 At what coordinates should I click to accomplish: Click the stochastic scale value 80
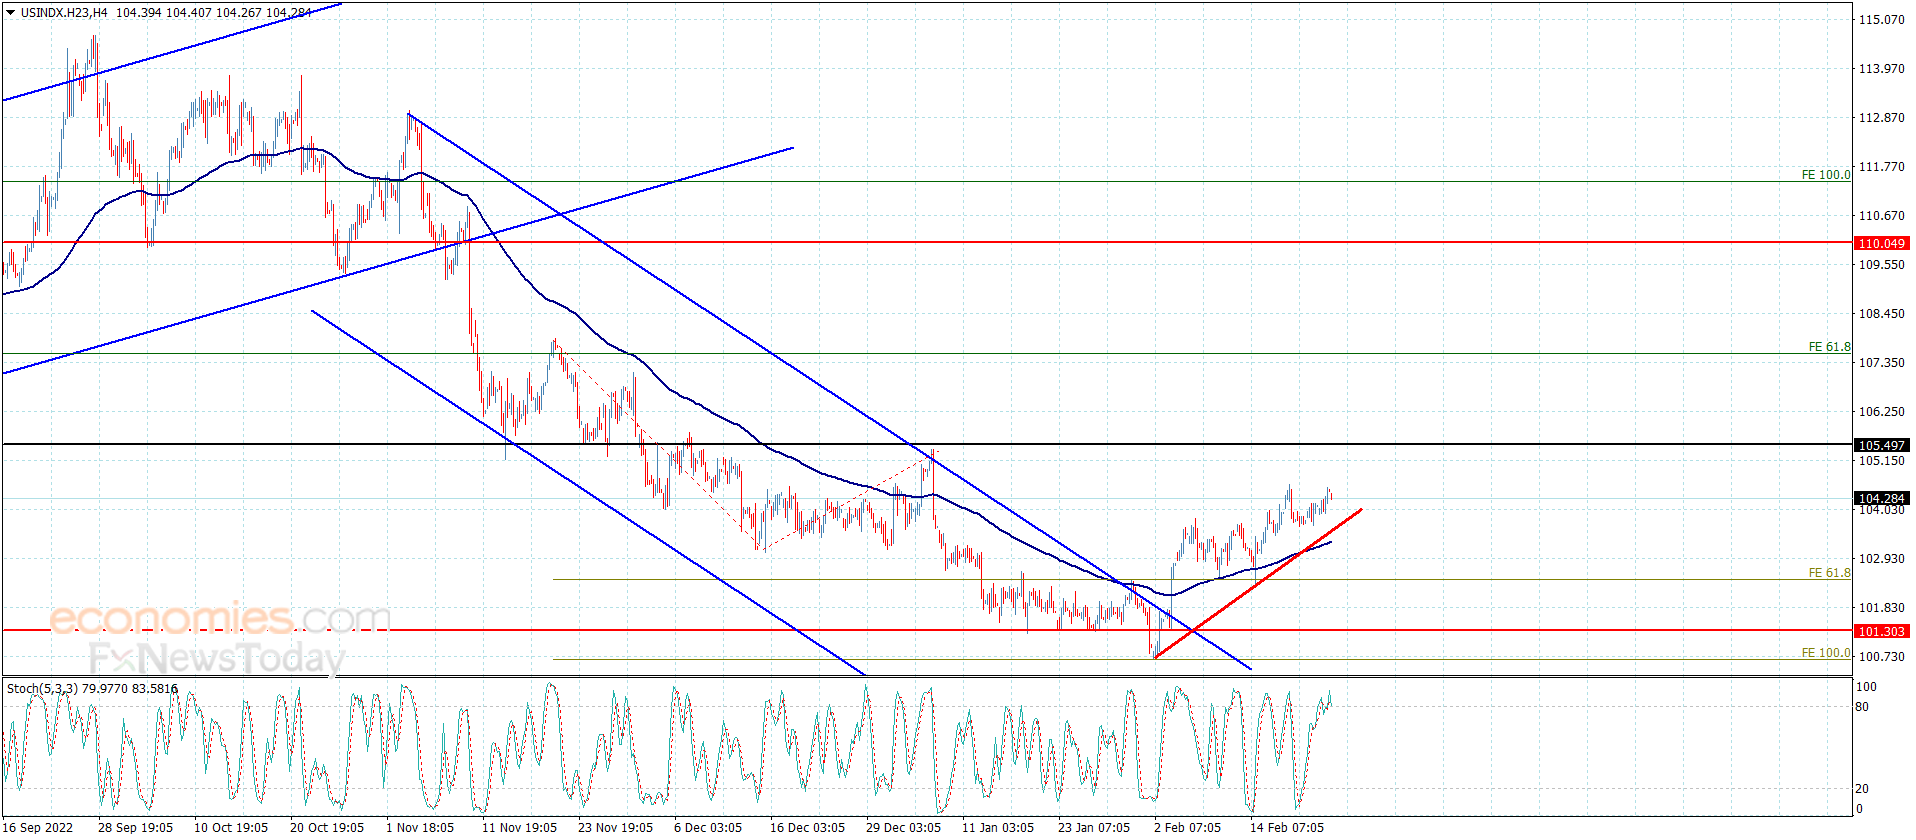coord(1862,707)
